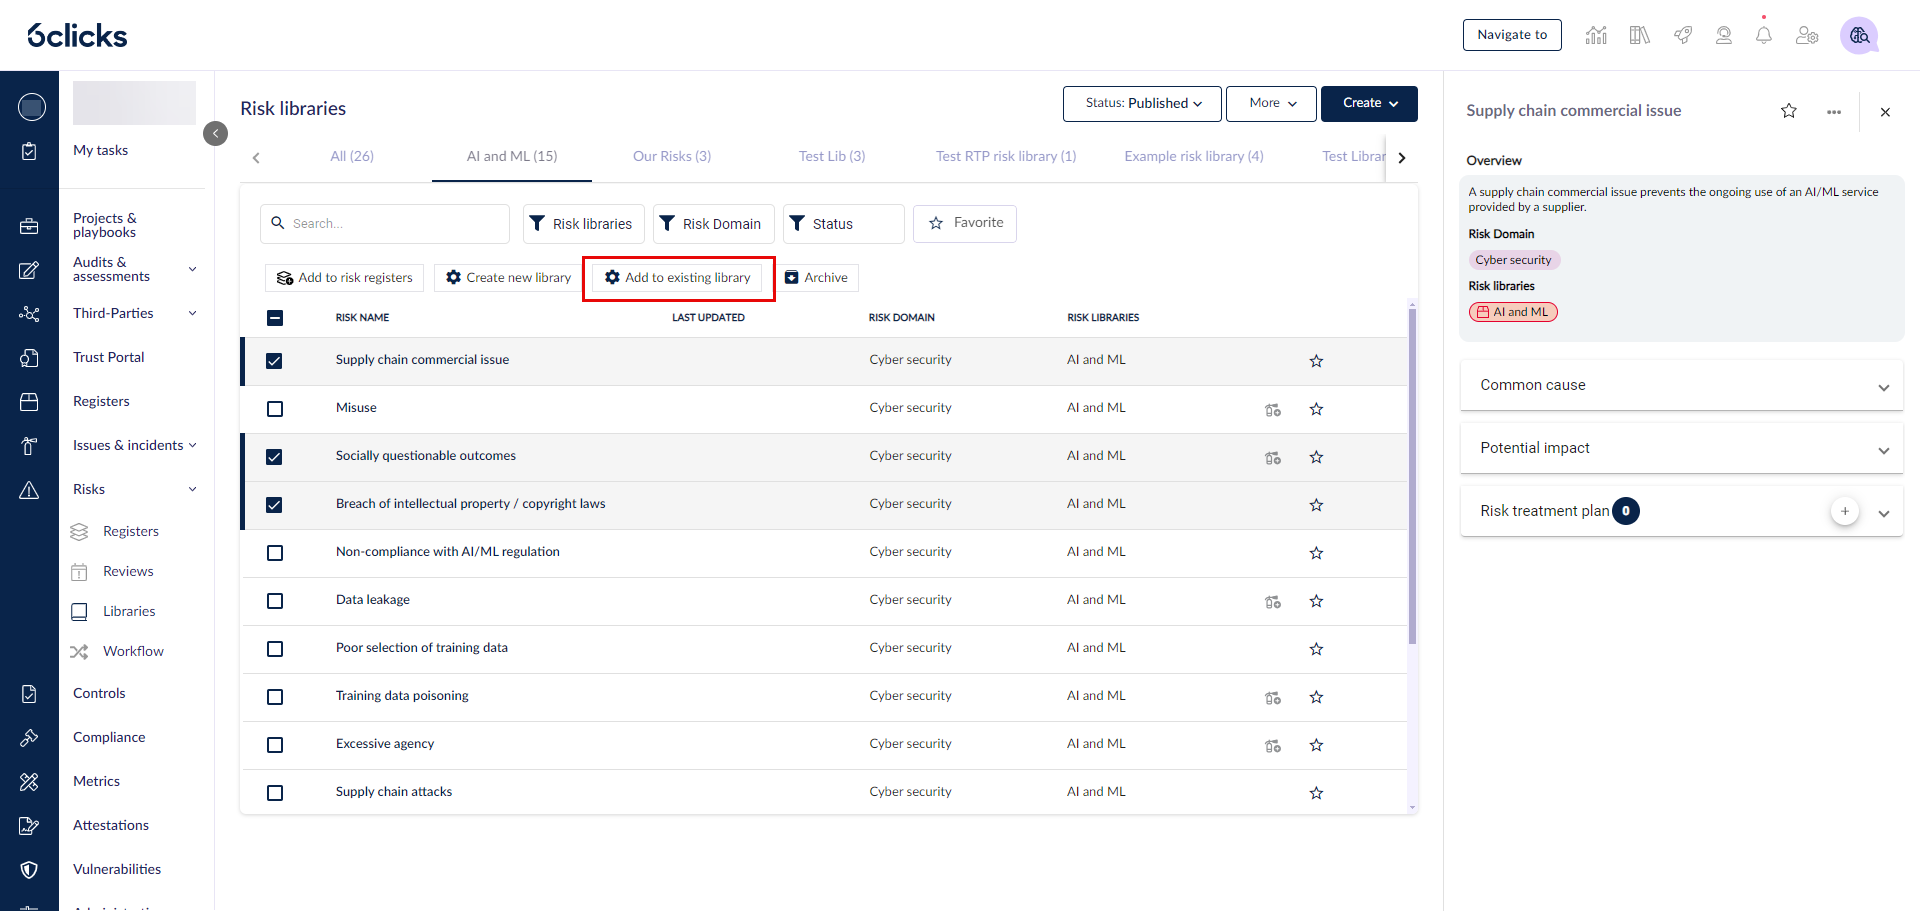Click the Archive button
1920x911 pixels.
click(816, 278)
